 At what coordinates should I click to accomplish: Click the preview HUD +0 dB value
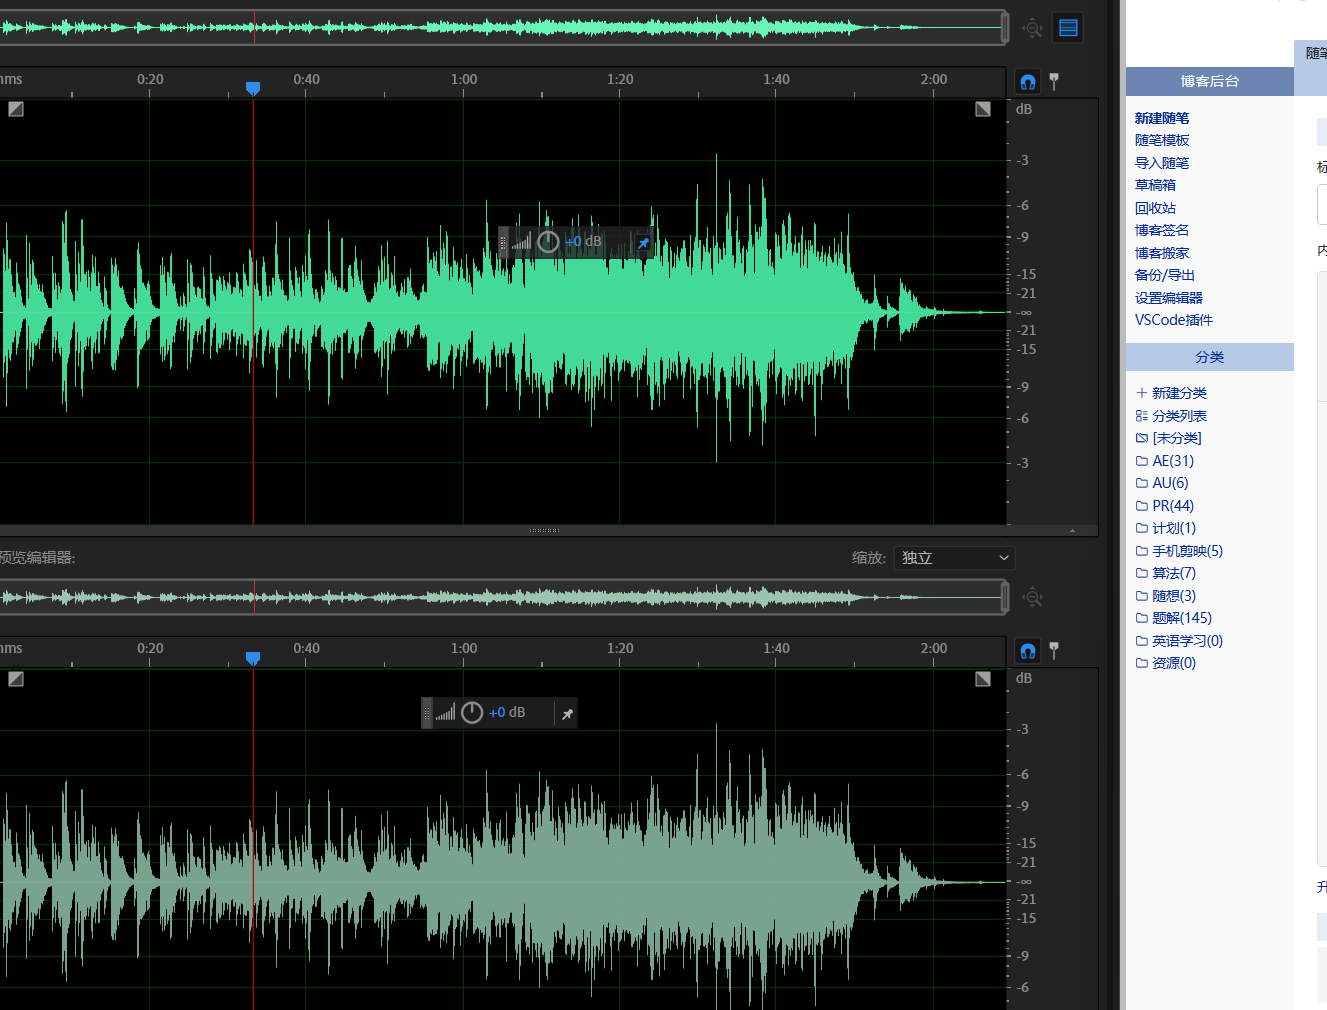pos(507,712)
